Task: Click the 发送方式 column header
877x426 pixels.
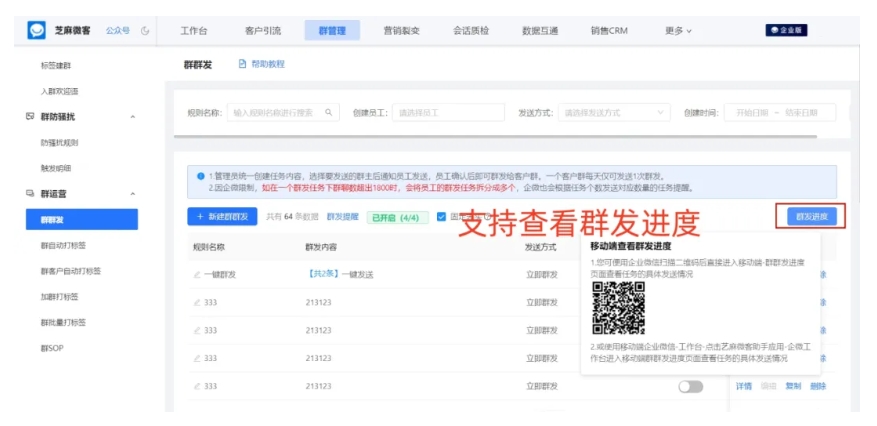Action: [x=541, y=247]
